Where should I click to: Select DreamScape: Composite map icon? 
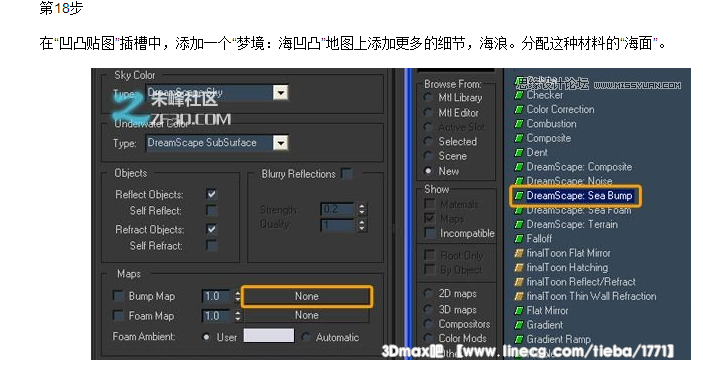point(519,167)
